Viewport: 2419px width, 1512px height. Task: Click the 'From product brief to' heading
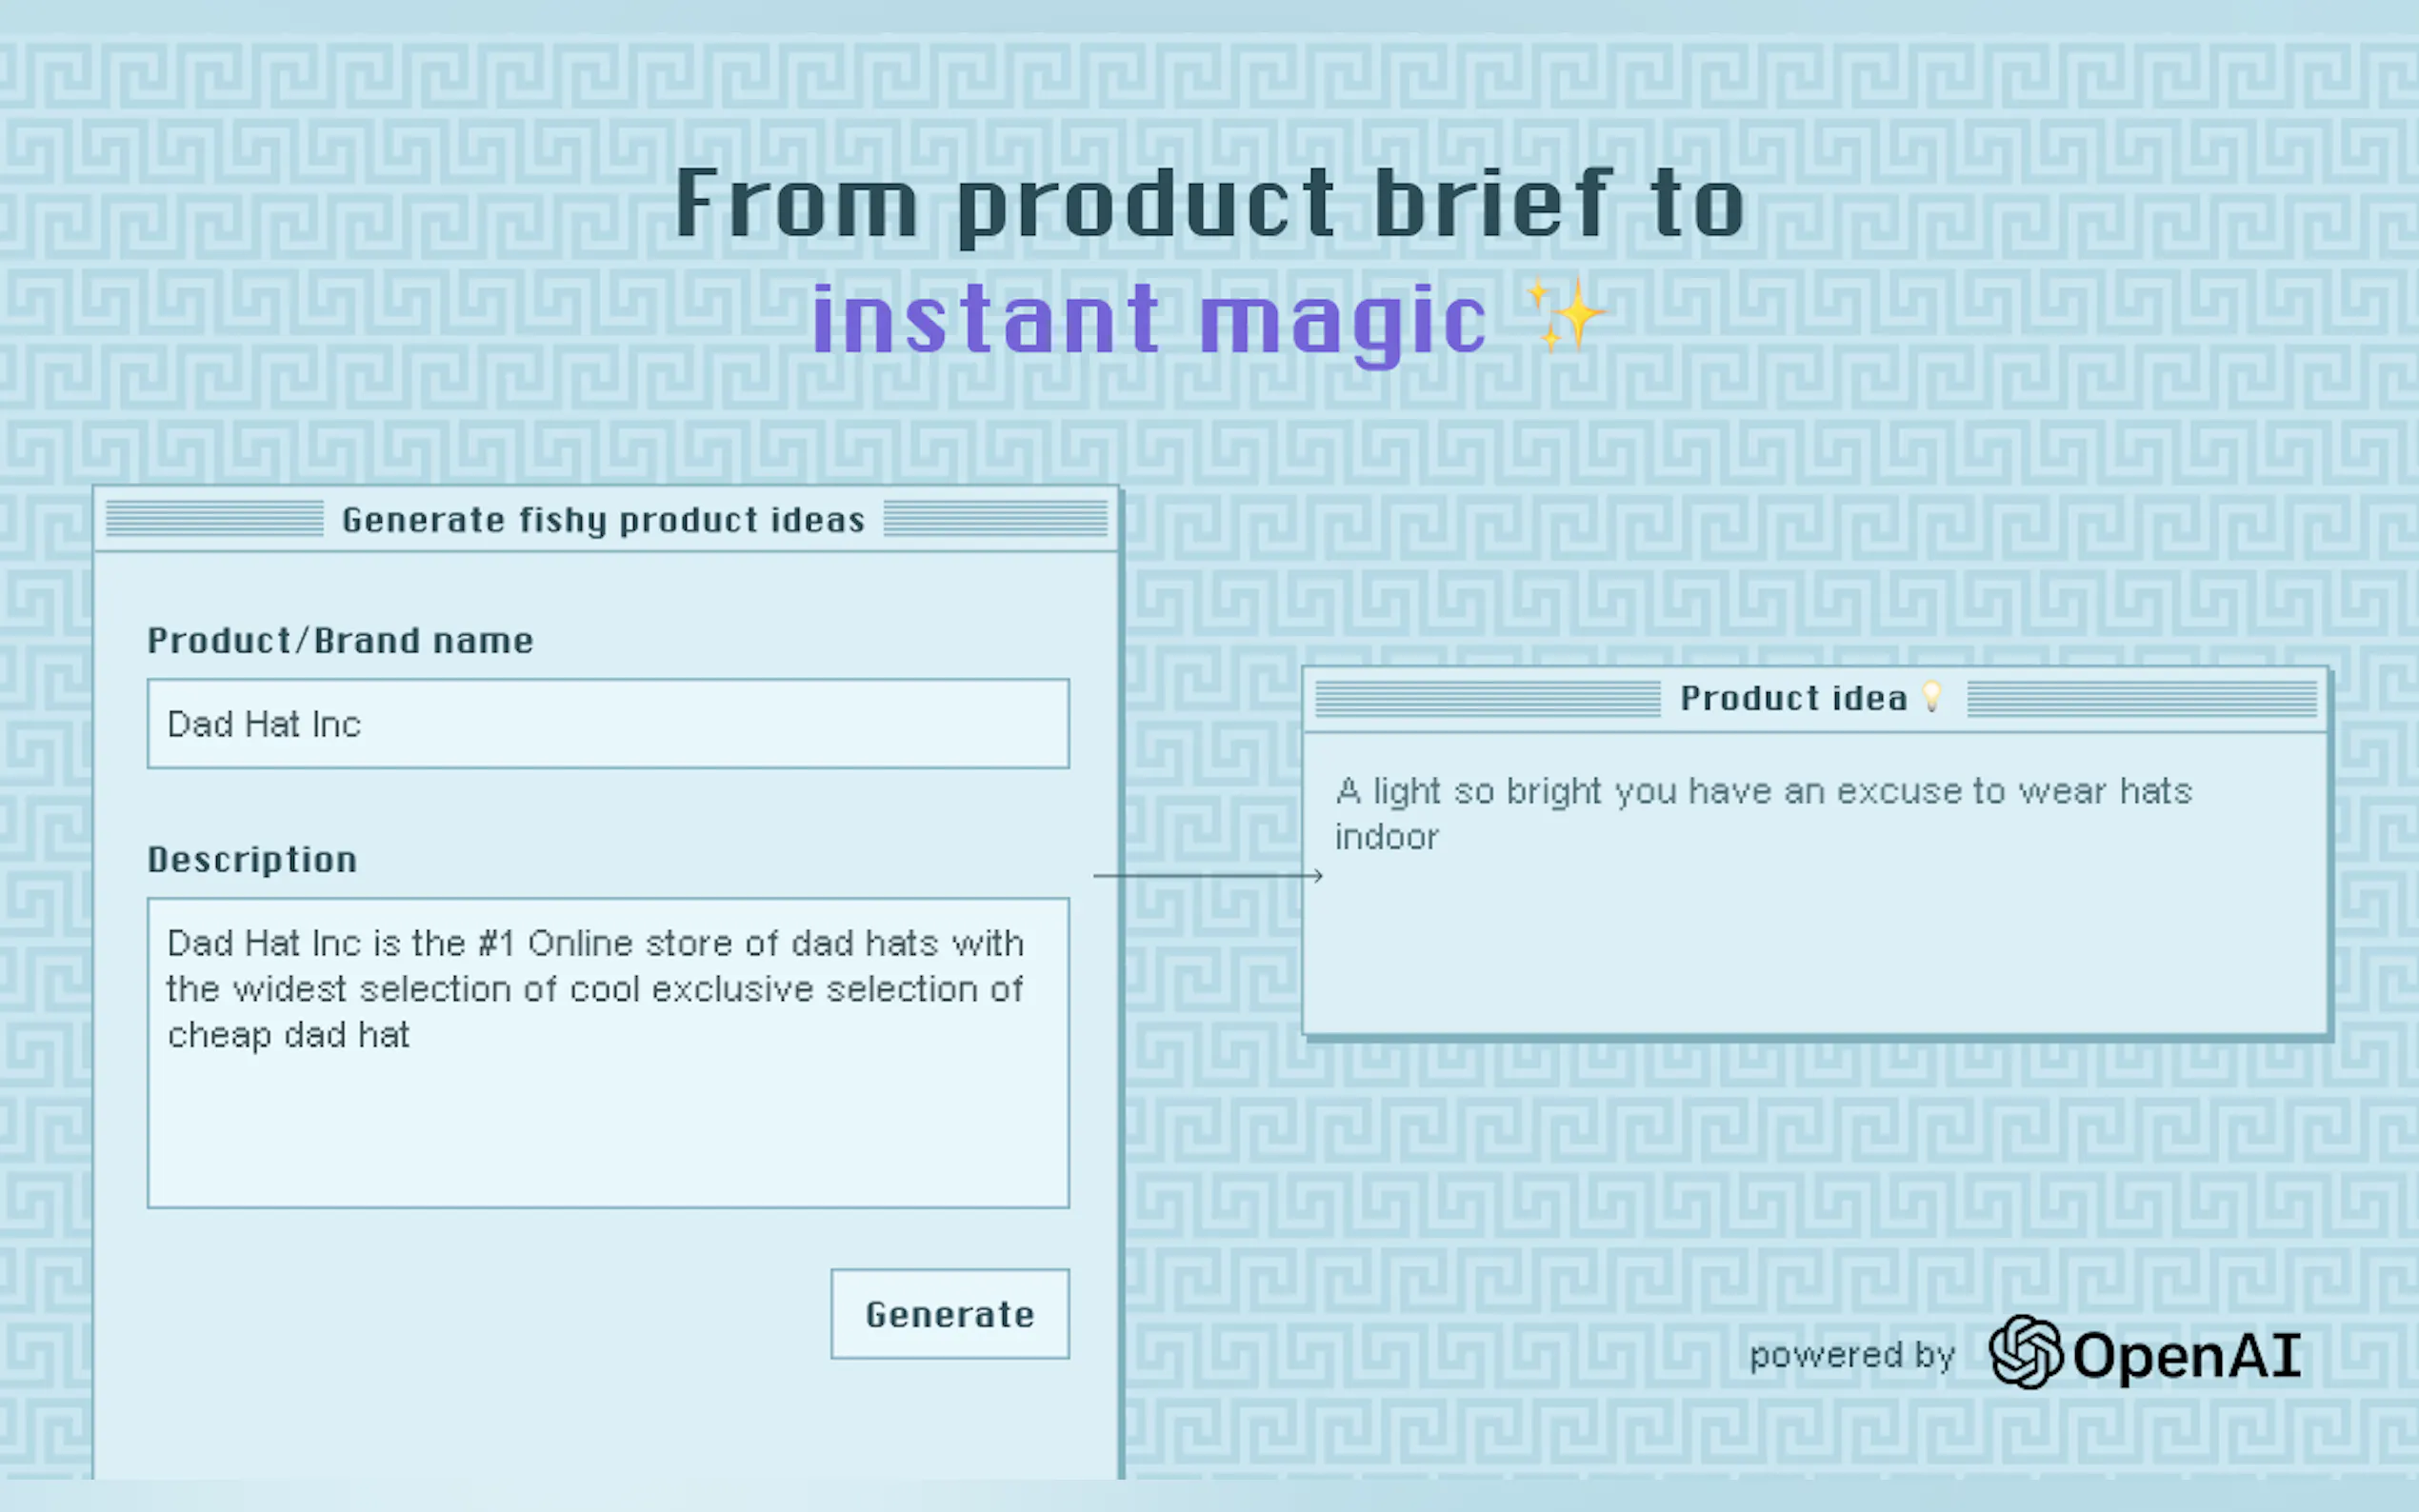point(1209,205)
